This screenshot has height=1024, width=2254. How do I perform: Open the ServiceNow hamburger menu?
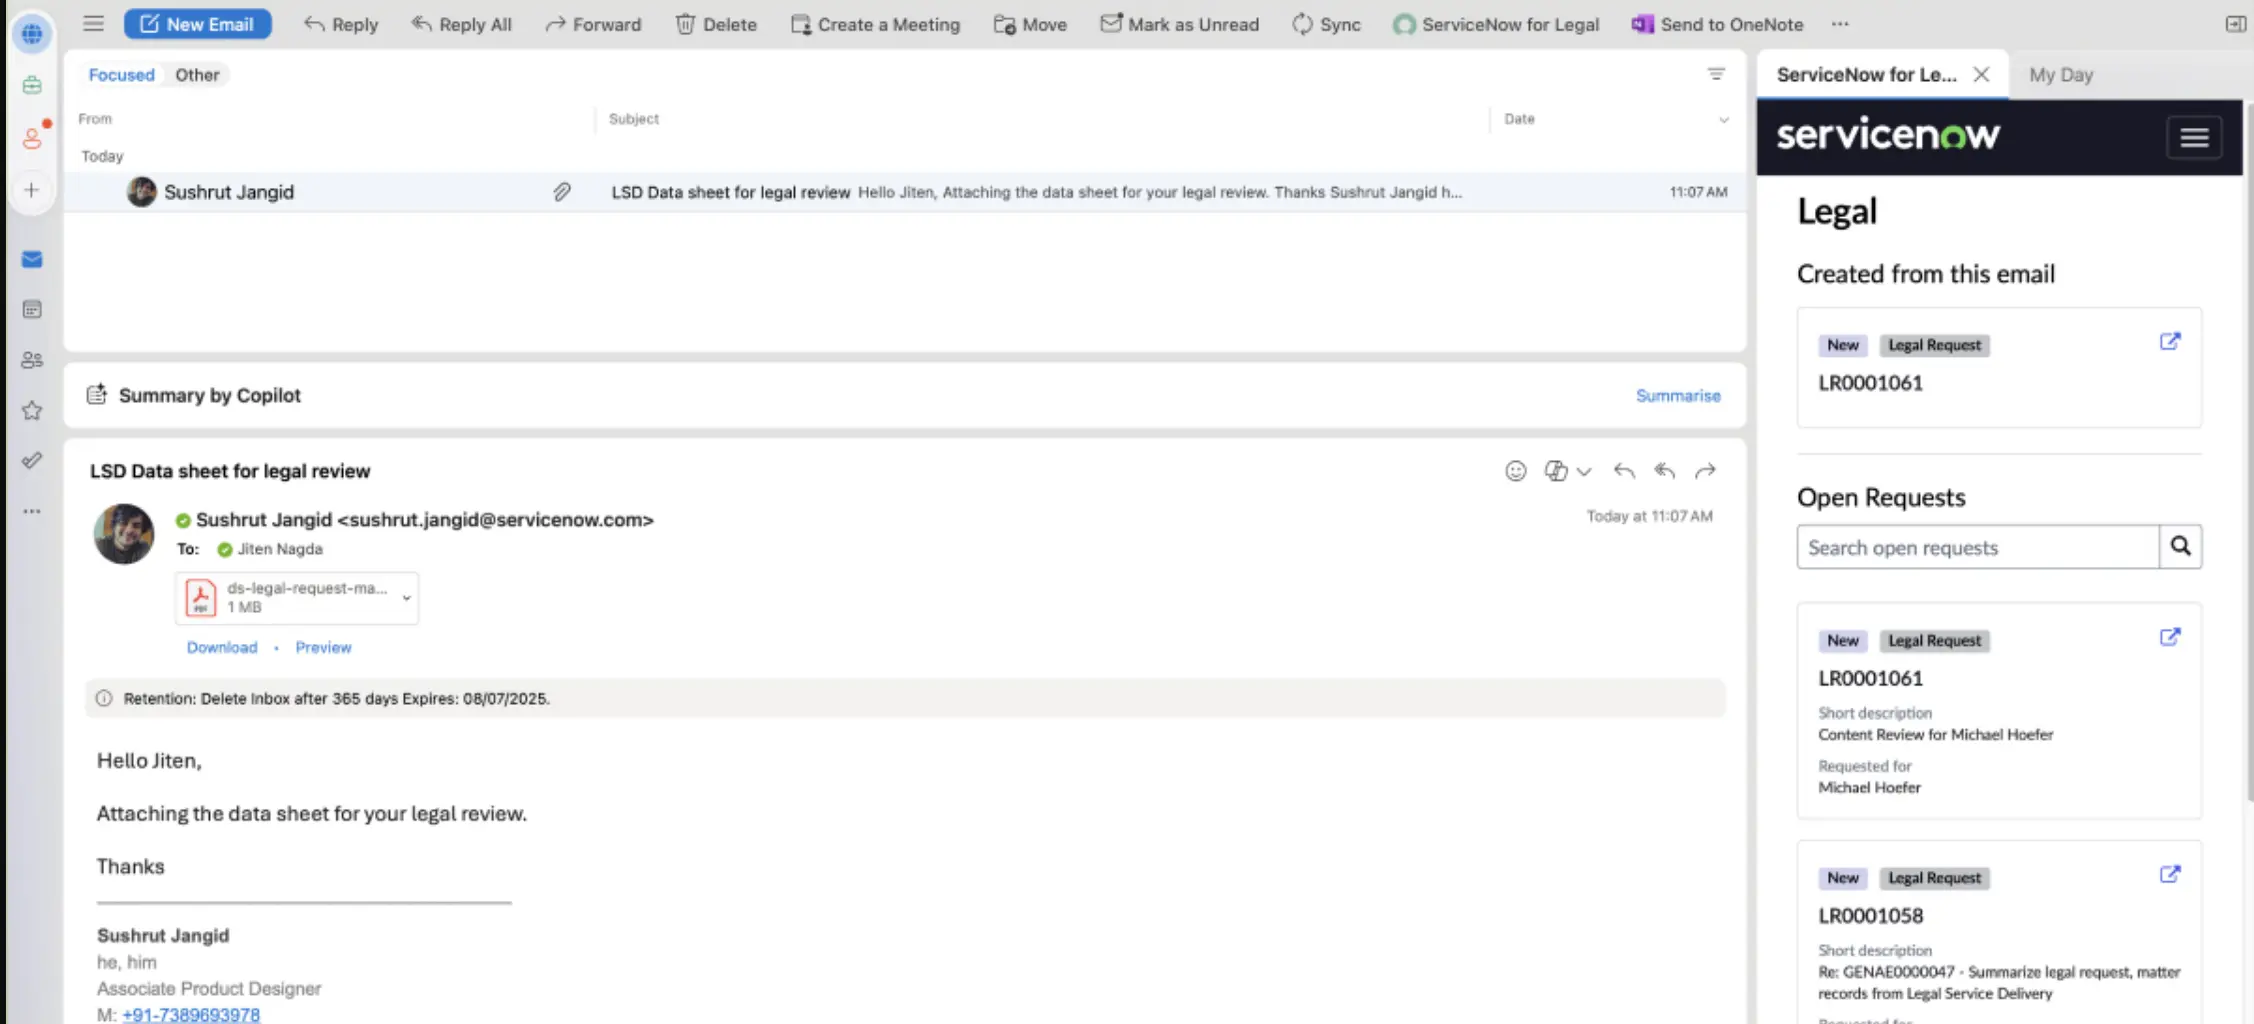tap(2194, 138)
